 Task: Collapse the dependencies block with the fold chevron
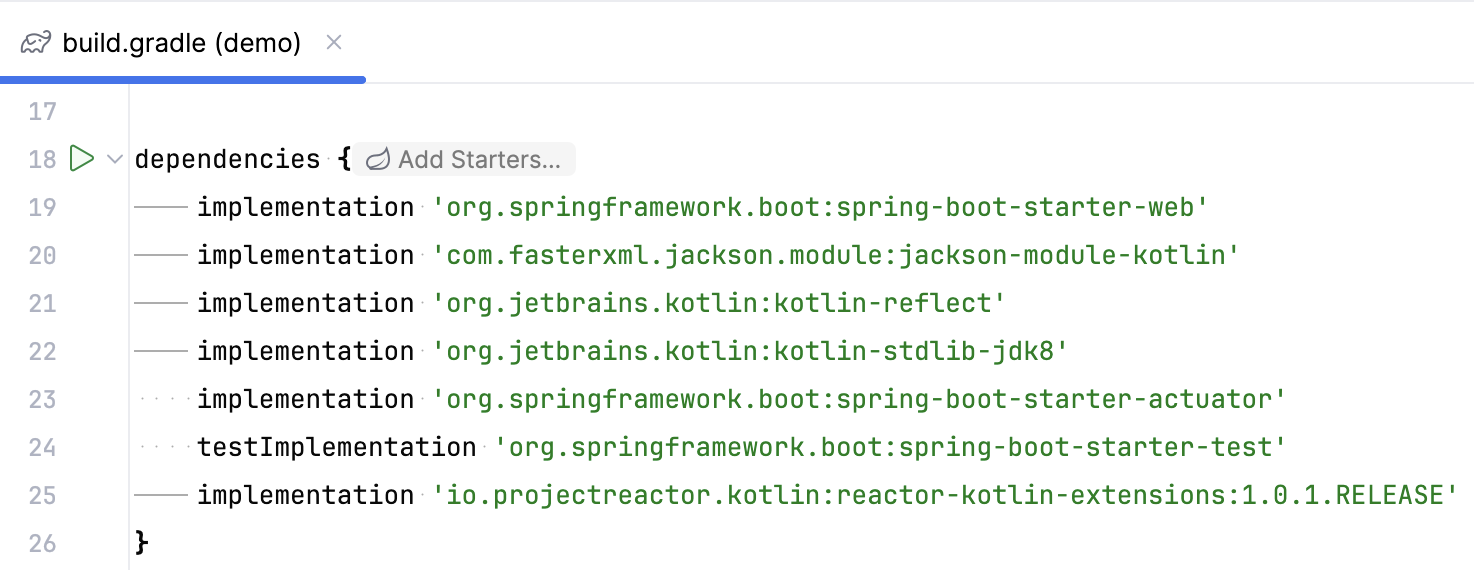(x=114, y=159)
